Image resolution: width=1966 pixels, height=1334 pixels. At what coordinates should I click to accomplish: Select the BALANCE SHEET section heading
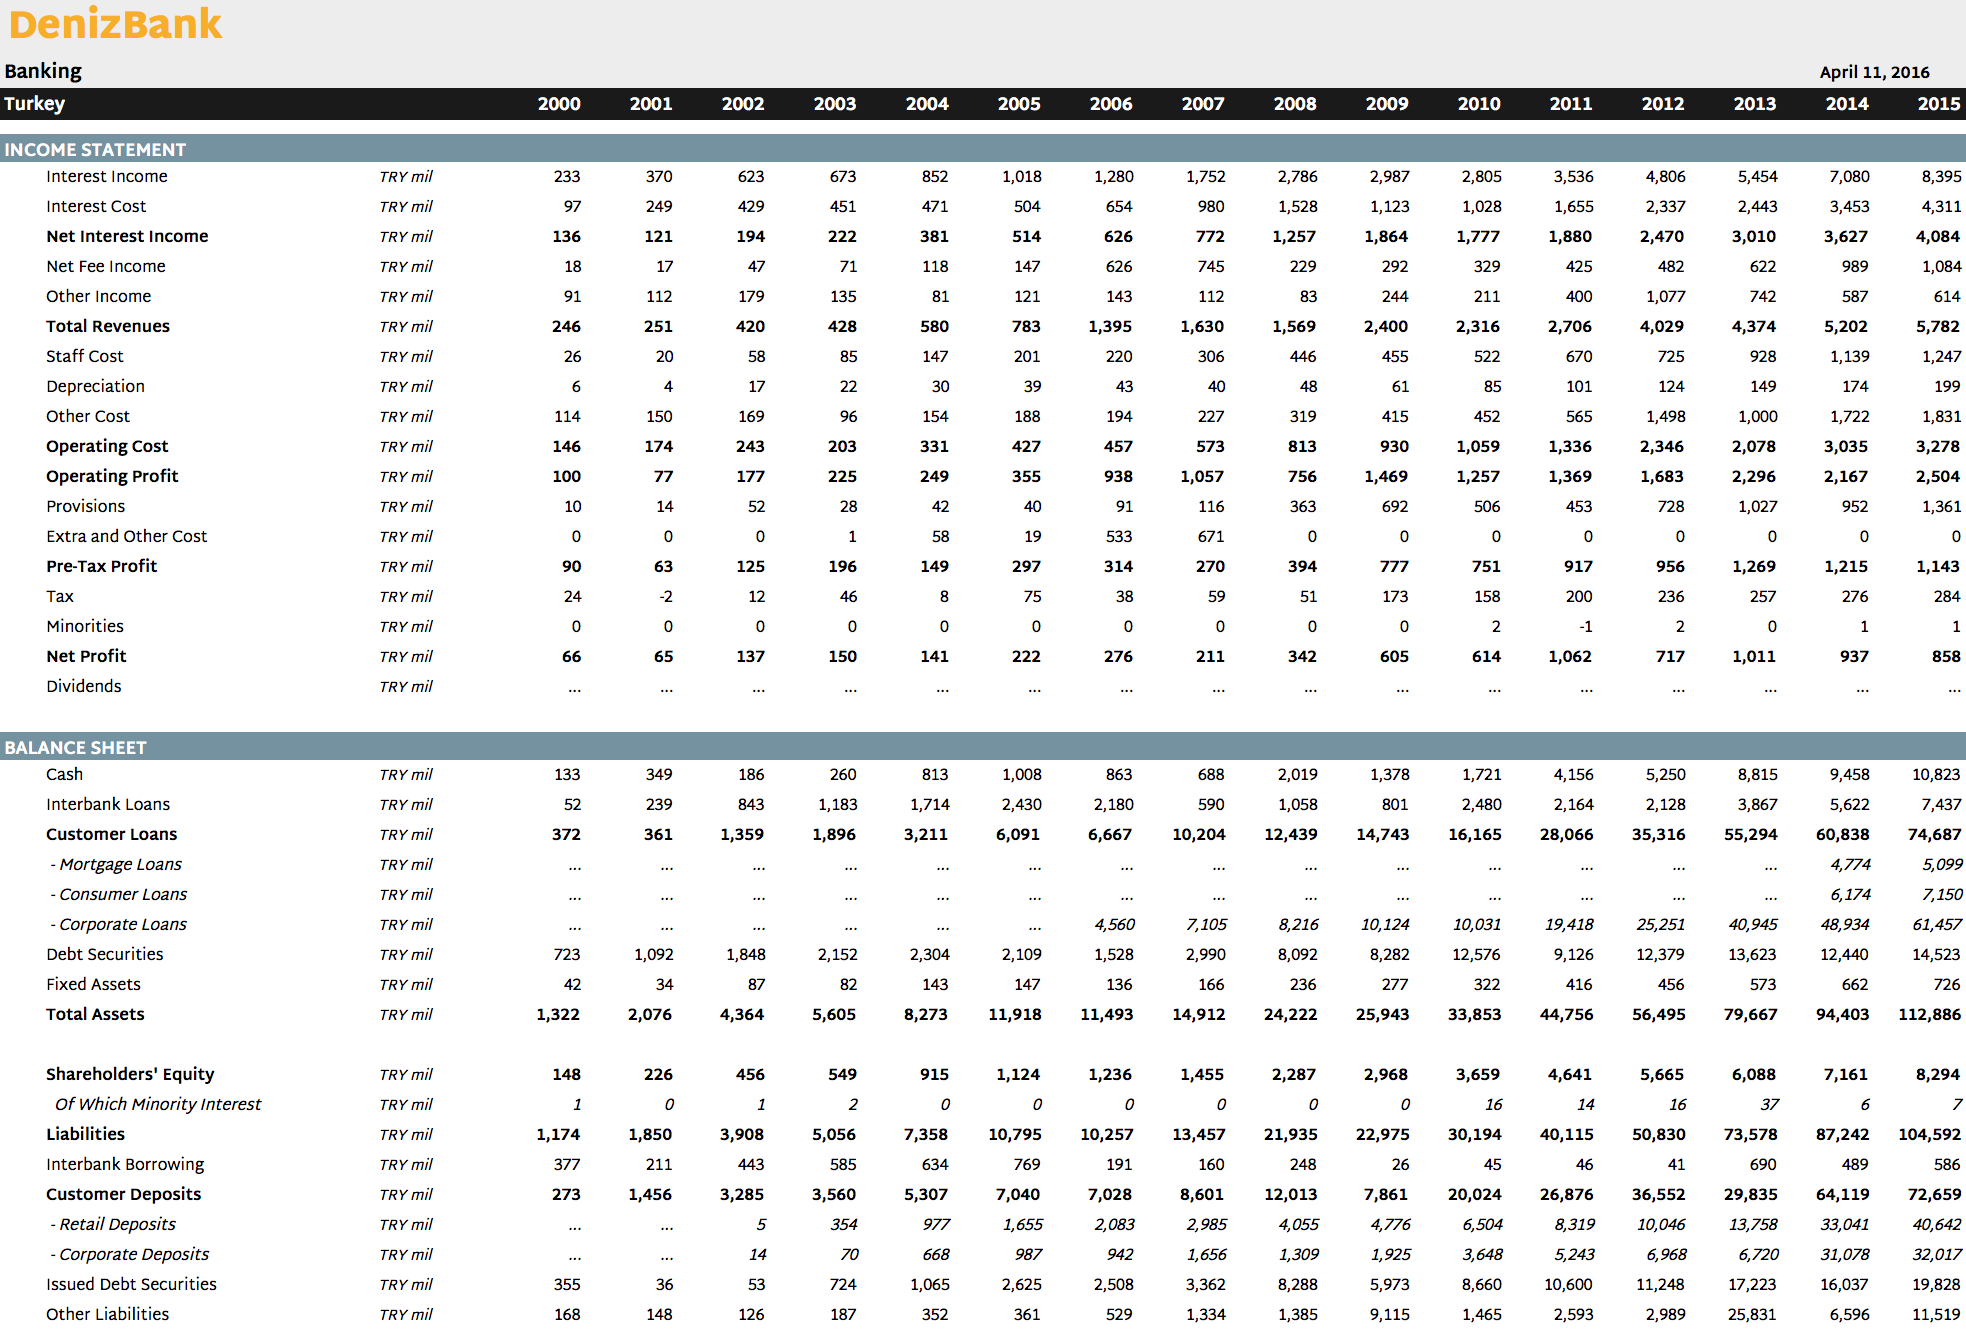[x=75, y=748]
